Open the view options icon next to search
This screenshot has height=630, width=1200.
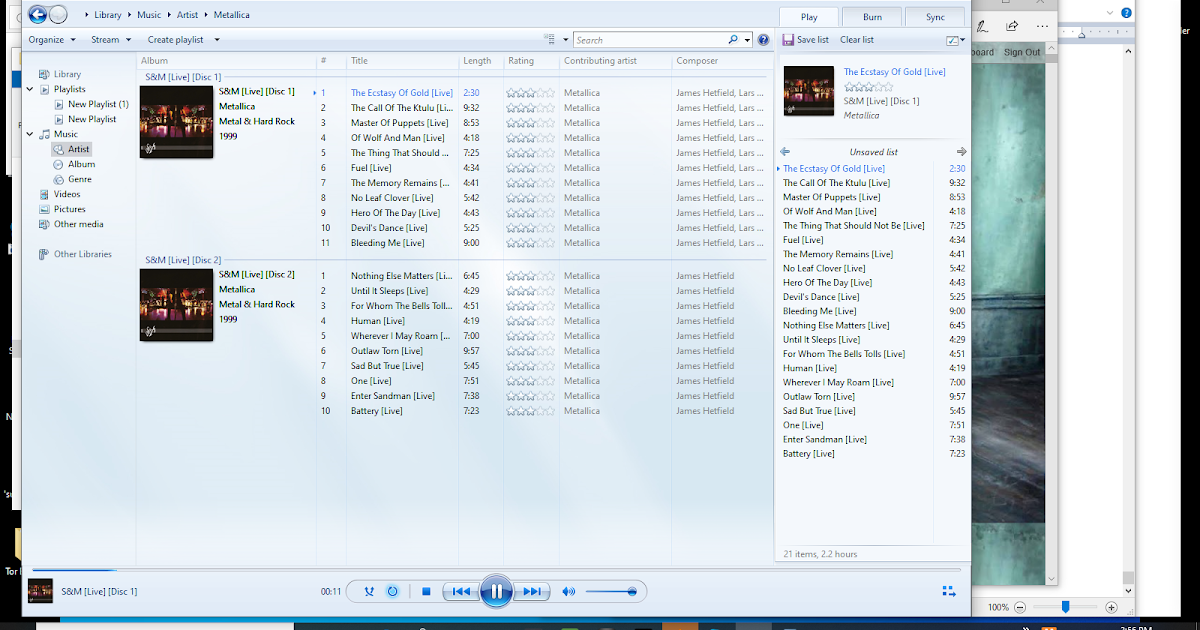click(549, 40)
